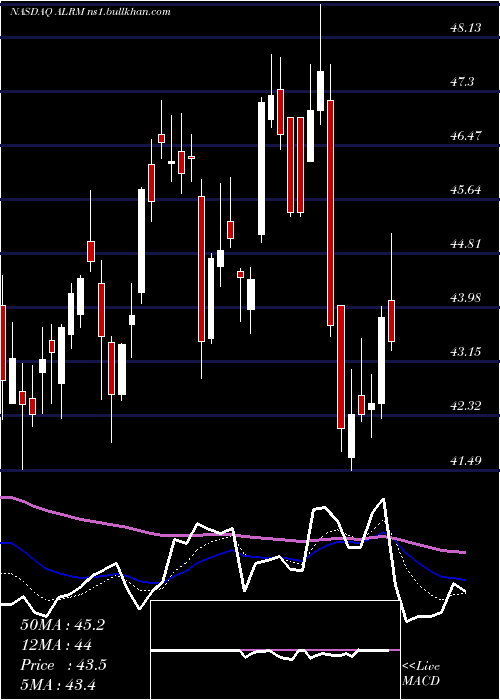Click the 46.47 price axis label
The image size is (500, 700).
coord(465,136)
